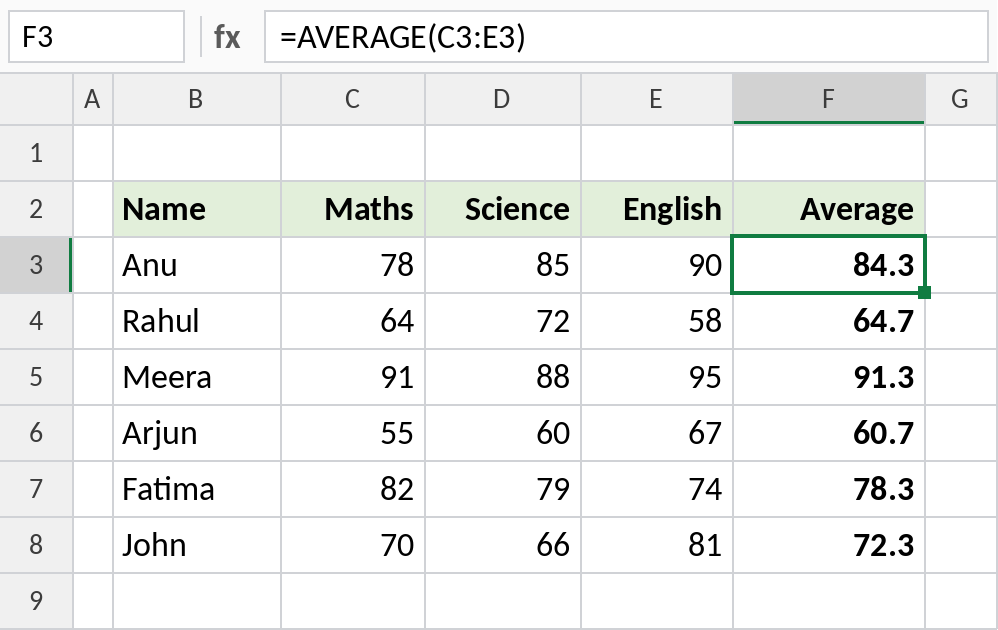The height and width of the screenshot is (630, 998).
Task: Select the cell containing Rahul
Action: 197,321
